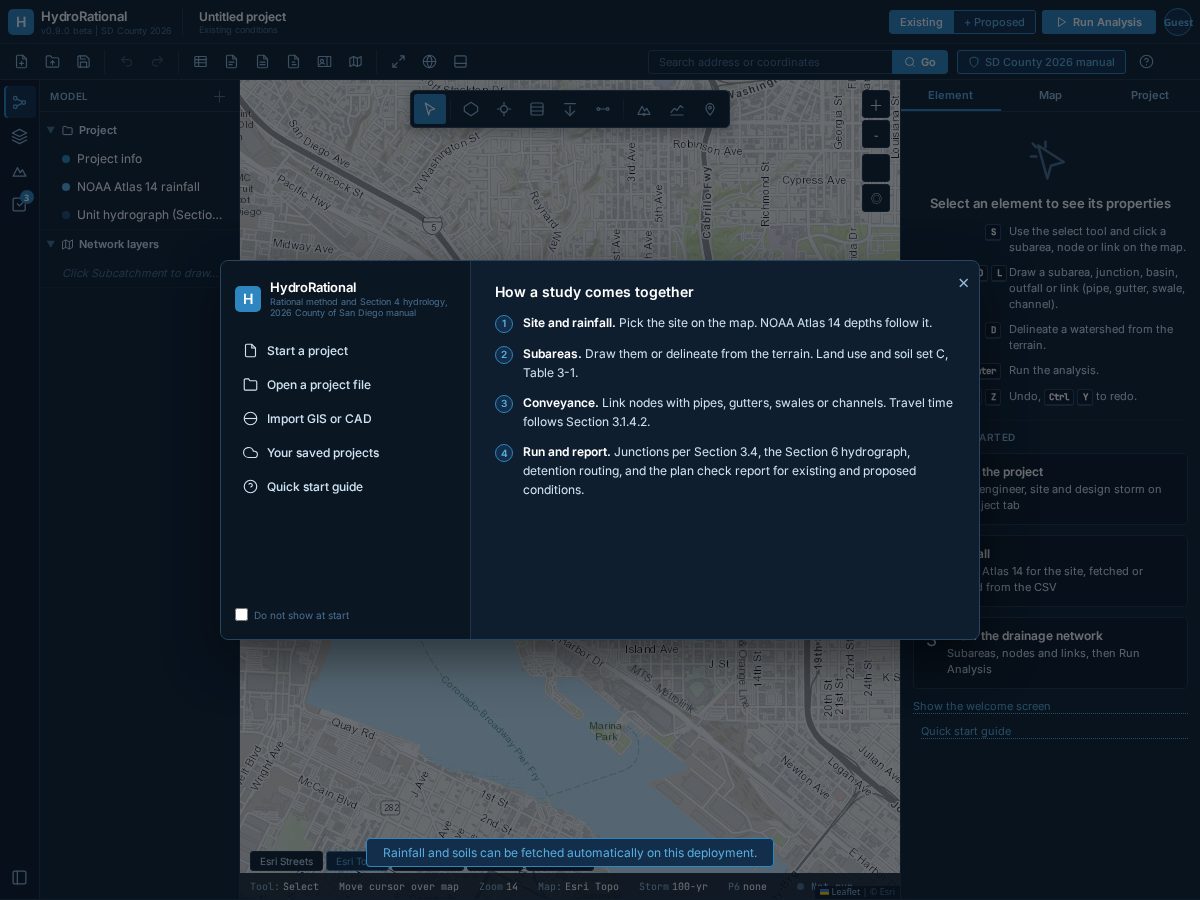Screen dimensions: 1200x900
Task: Choose the link connector tool
Action: pyautogui.click(x=603, y=109)
